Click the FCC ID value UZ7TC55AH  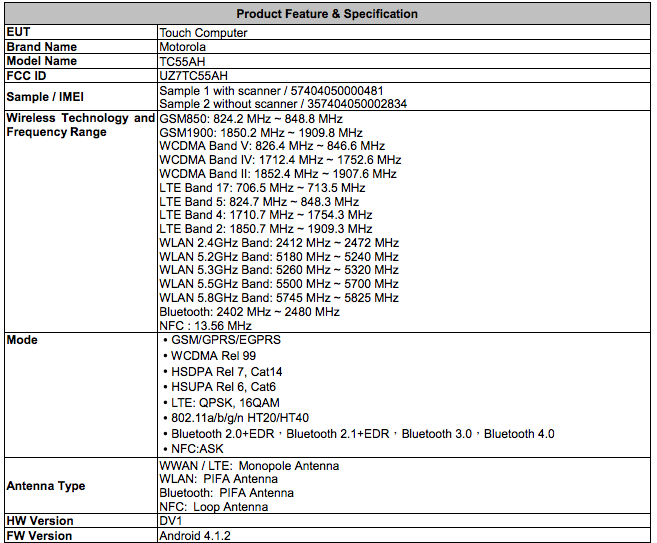(x=193, y=75)
